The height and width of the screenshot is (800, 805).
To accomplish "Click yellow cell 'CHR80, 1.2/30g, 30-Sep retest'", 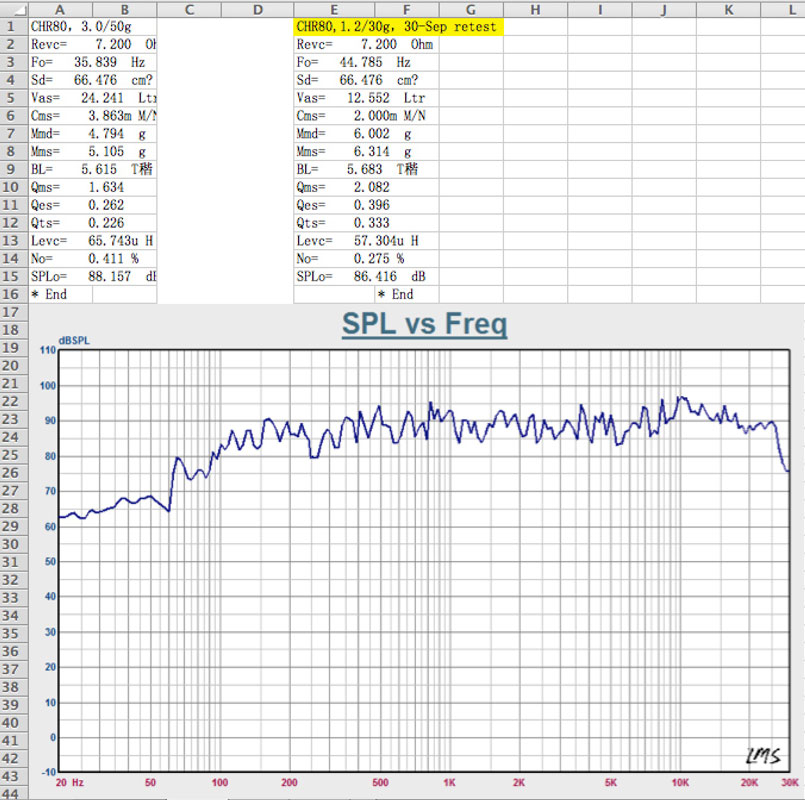I will 398,27.
